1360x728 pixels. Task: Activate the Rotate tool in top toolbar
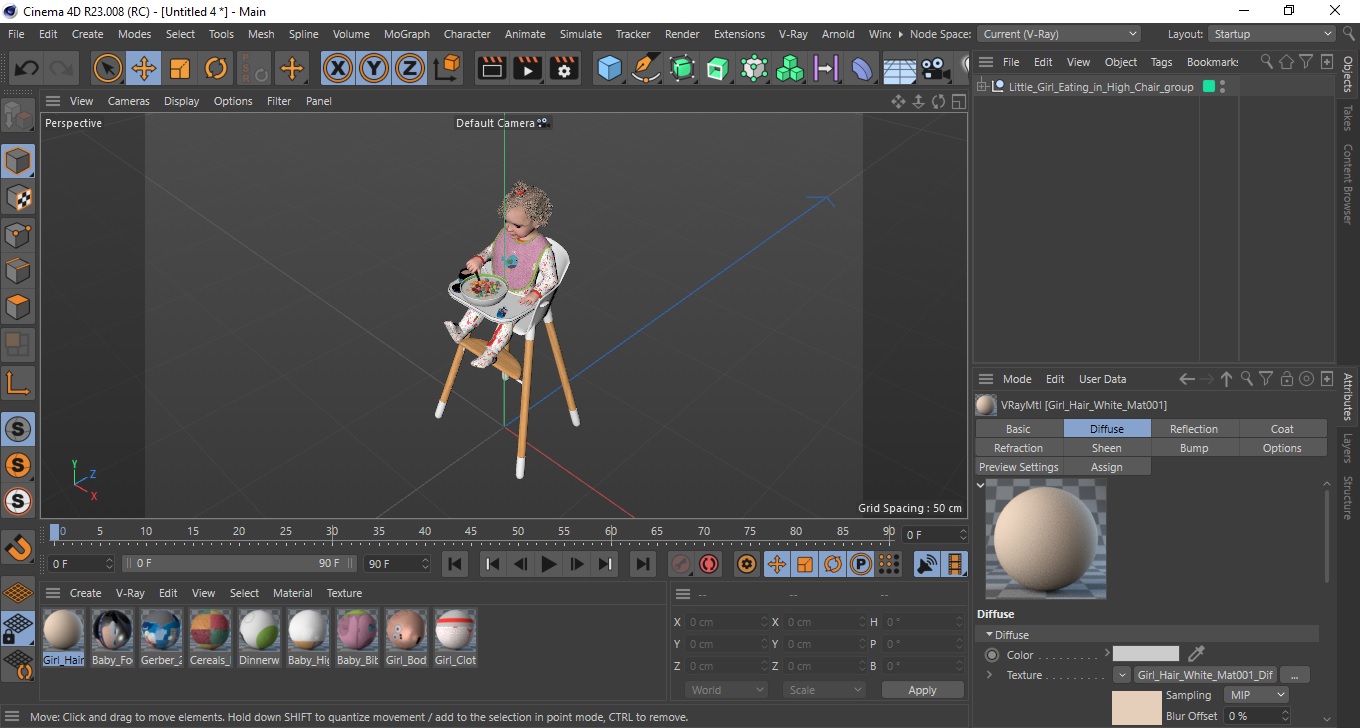pyautogui.click(x=216, y=69)
